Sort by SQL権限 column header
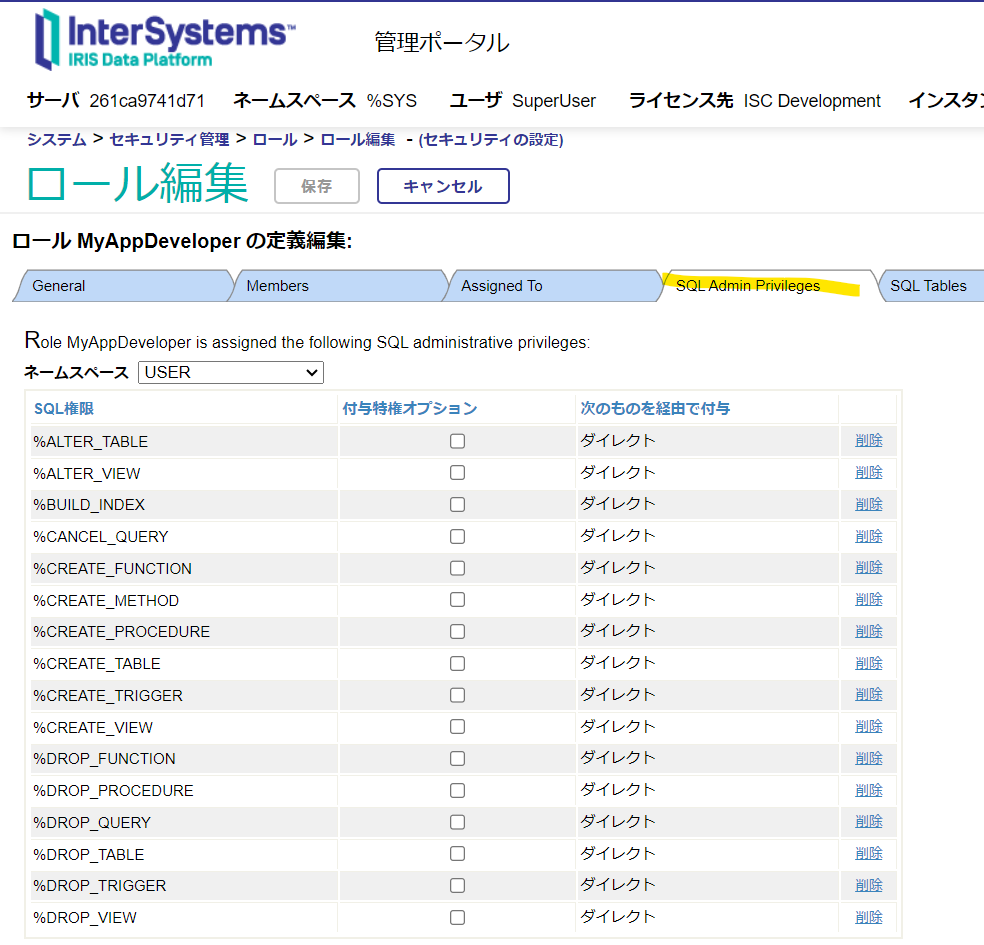 click(x=64, y=408)
